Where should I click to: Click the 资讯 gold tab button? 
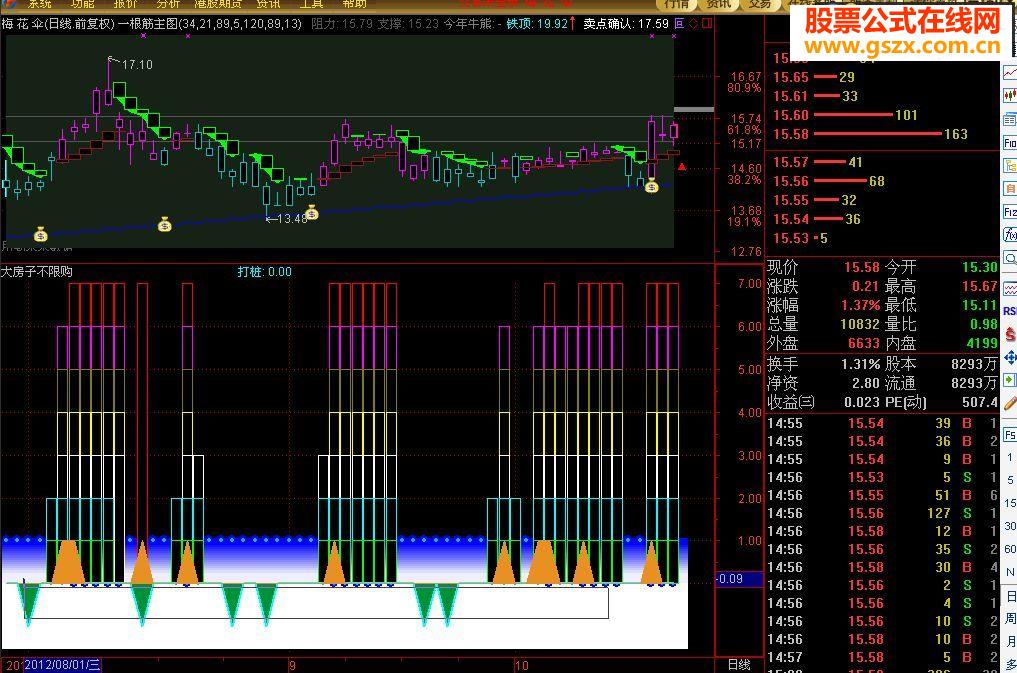point(717,4)
